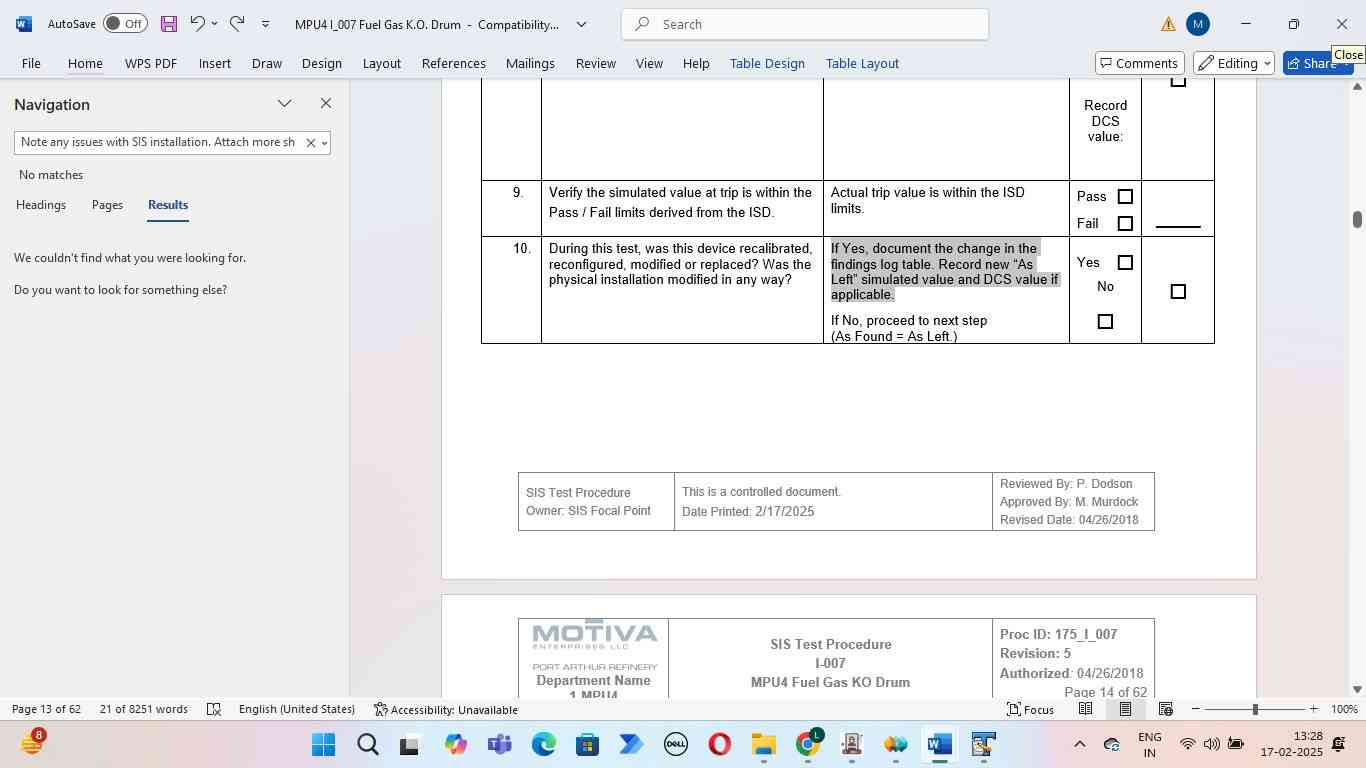Switch to Focus mode

(x=1031, y=709)
